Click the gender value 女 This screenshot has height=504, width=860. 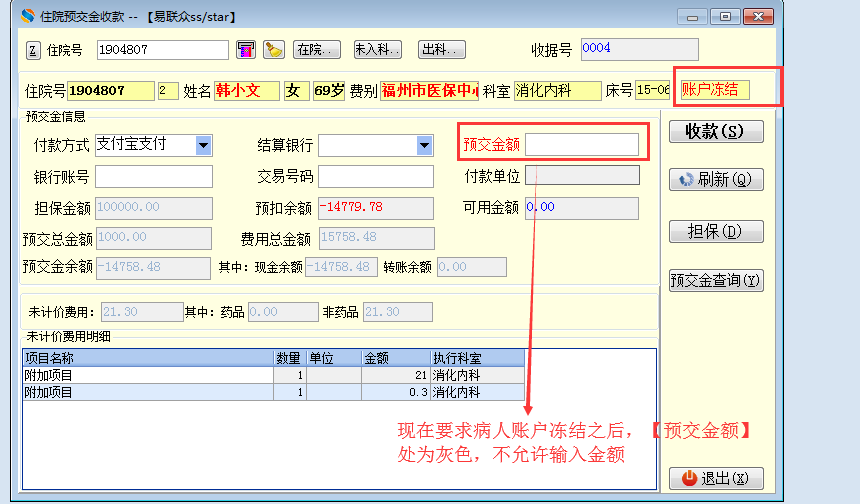point(297,90)
